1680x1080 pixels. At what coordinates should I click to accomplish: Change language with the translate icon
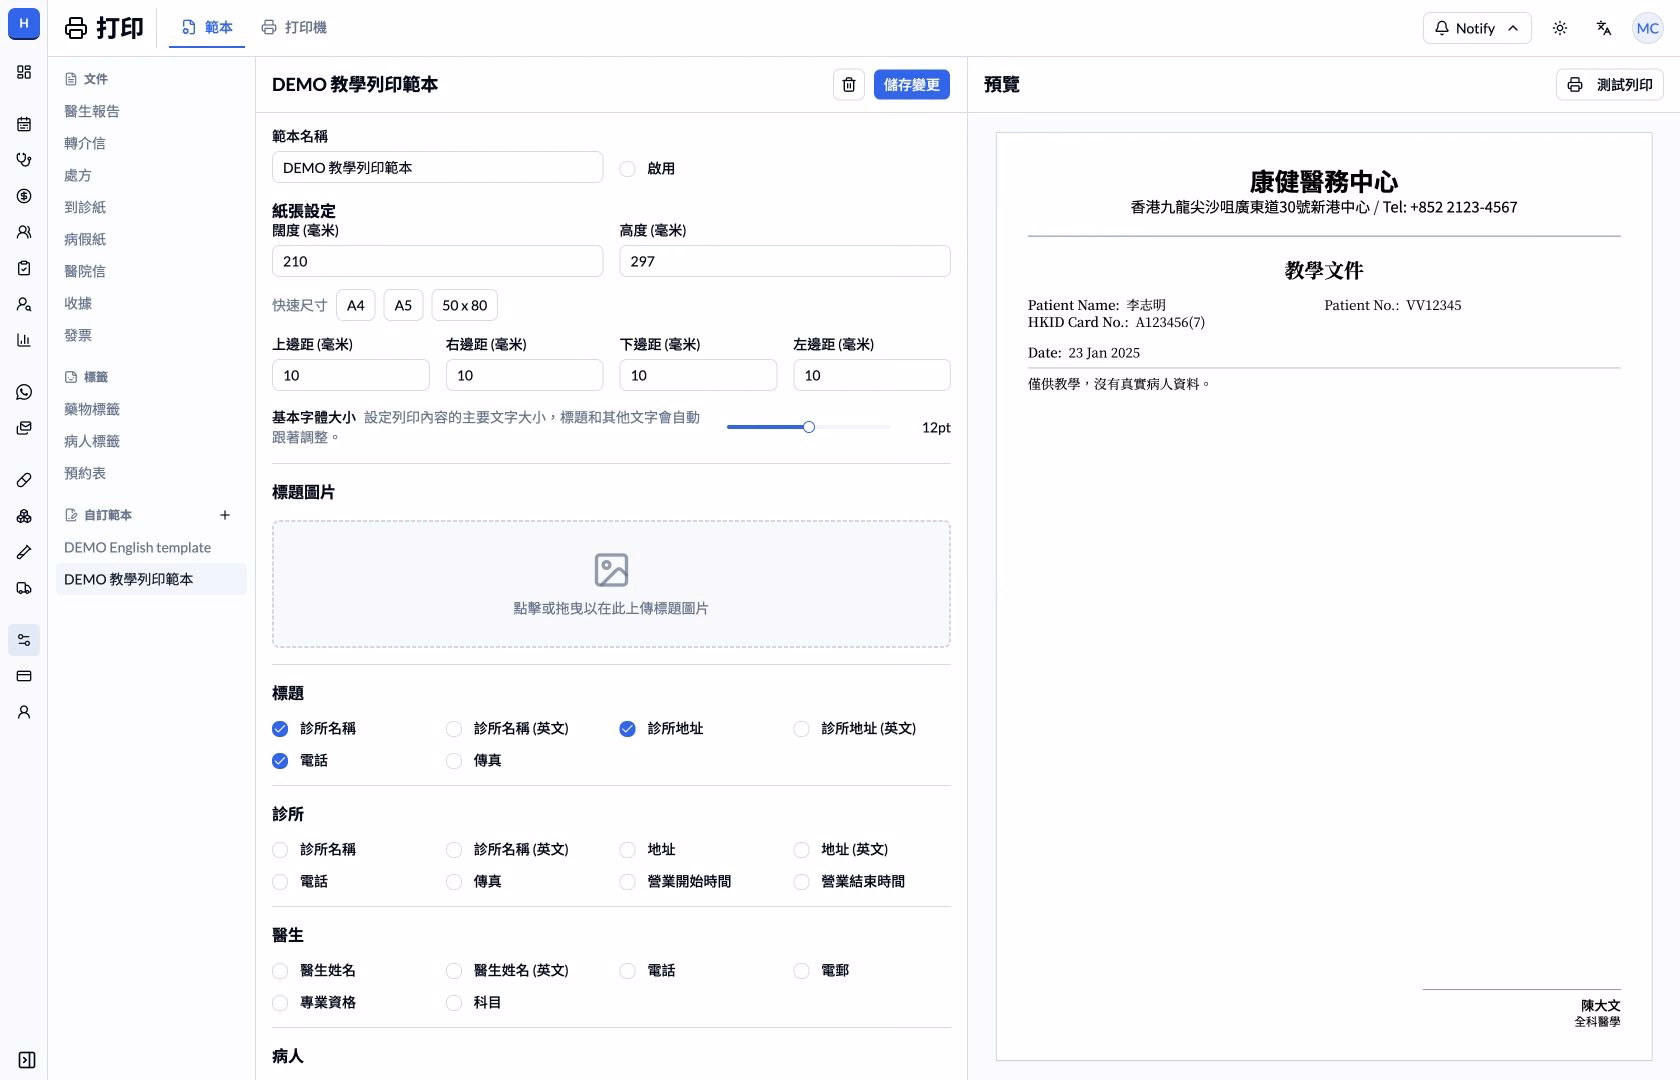[1604, 28]
